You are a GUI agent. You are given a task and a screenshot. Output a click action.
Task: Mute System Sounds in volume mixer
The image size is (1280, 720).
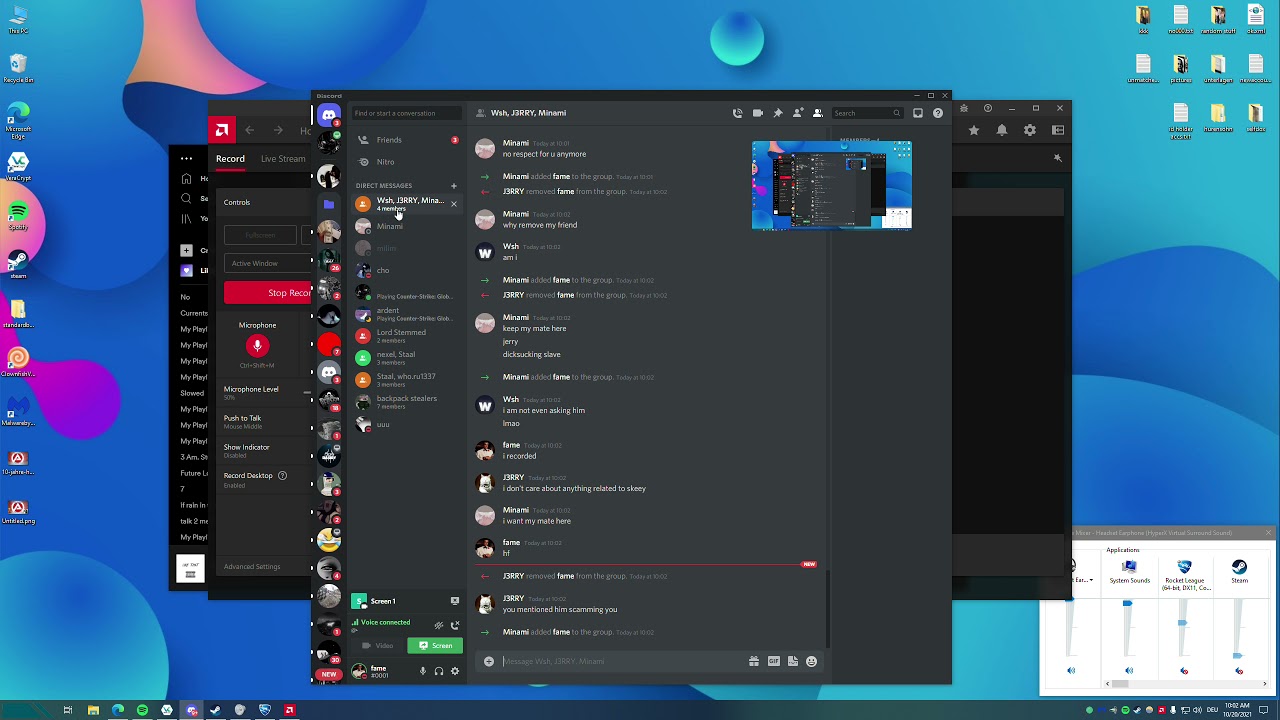click(1129, 671)
